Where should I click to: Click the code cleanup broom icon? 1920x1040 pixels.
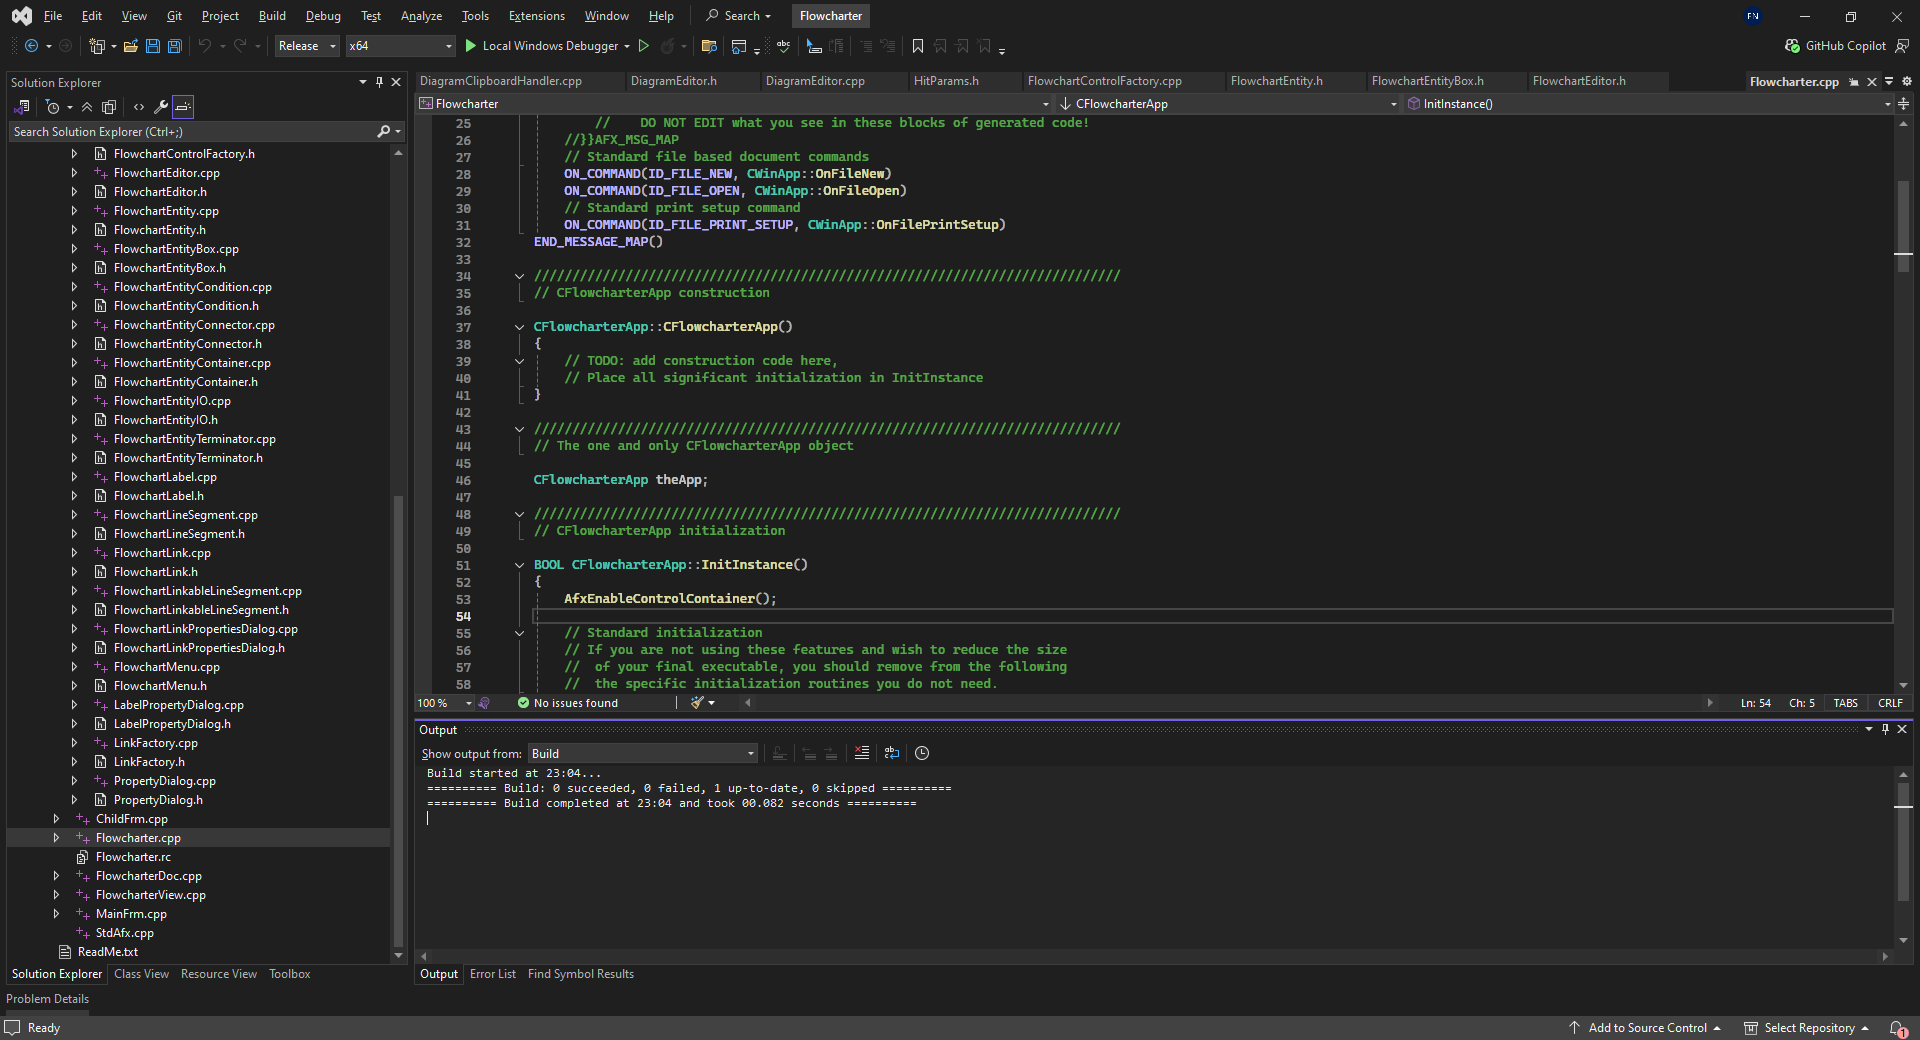point(697,703)
